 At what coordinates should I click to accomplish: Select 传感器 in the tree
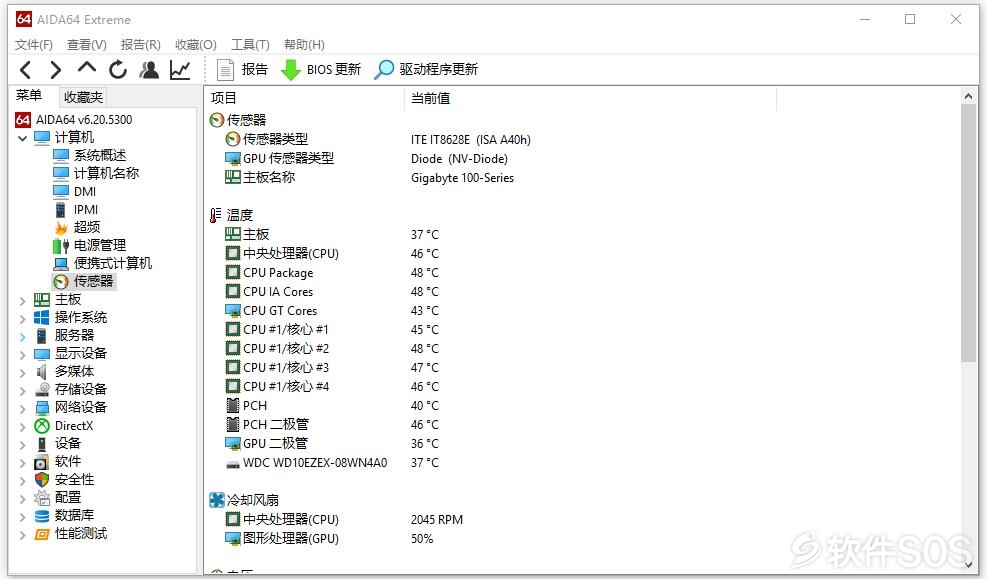point(84,281)
